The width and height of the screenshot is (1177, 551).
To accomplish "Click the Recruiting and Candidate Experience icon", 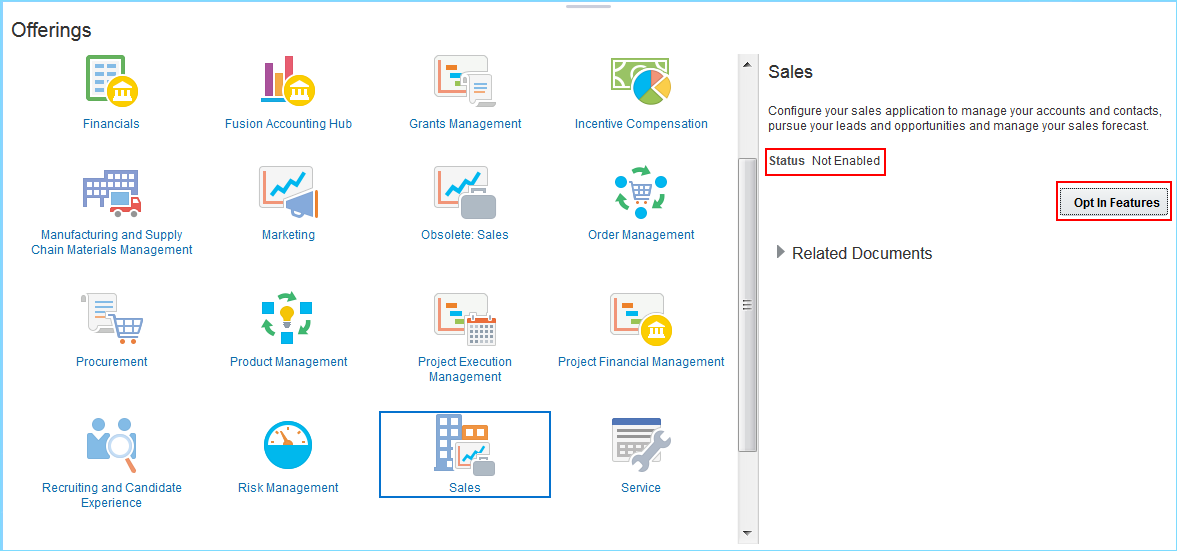I will point(111,444).
